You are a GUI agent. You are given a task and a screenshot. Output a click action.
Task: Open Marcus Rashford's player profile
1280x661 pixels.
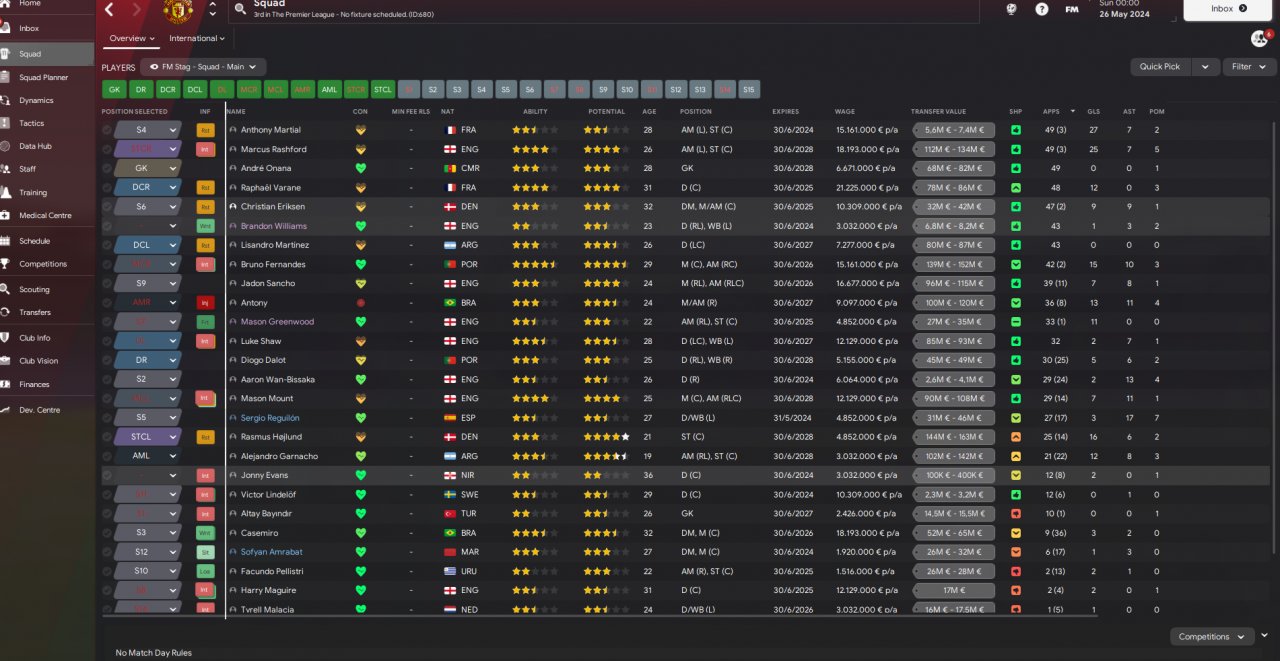point(273,149)
